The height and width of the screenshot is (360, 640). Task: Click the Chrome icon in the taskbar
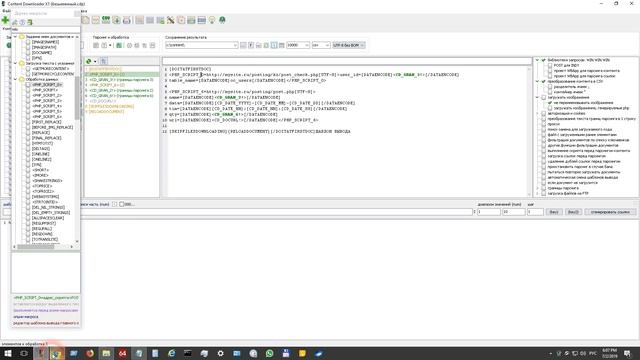[57, 353]
